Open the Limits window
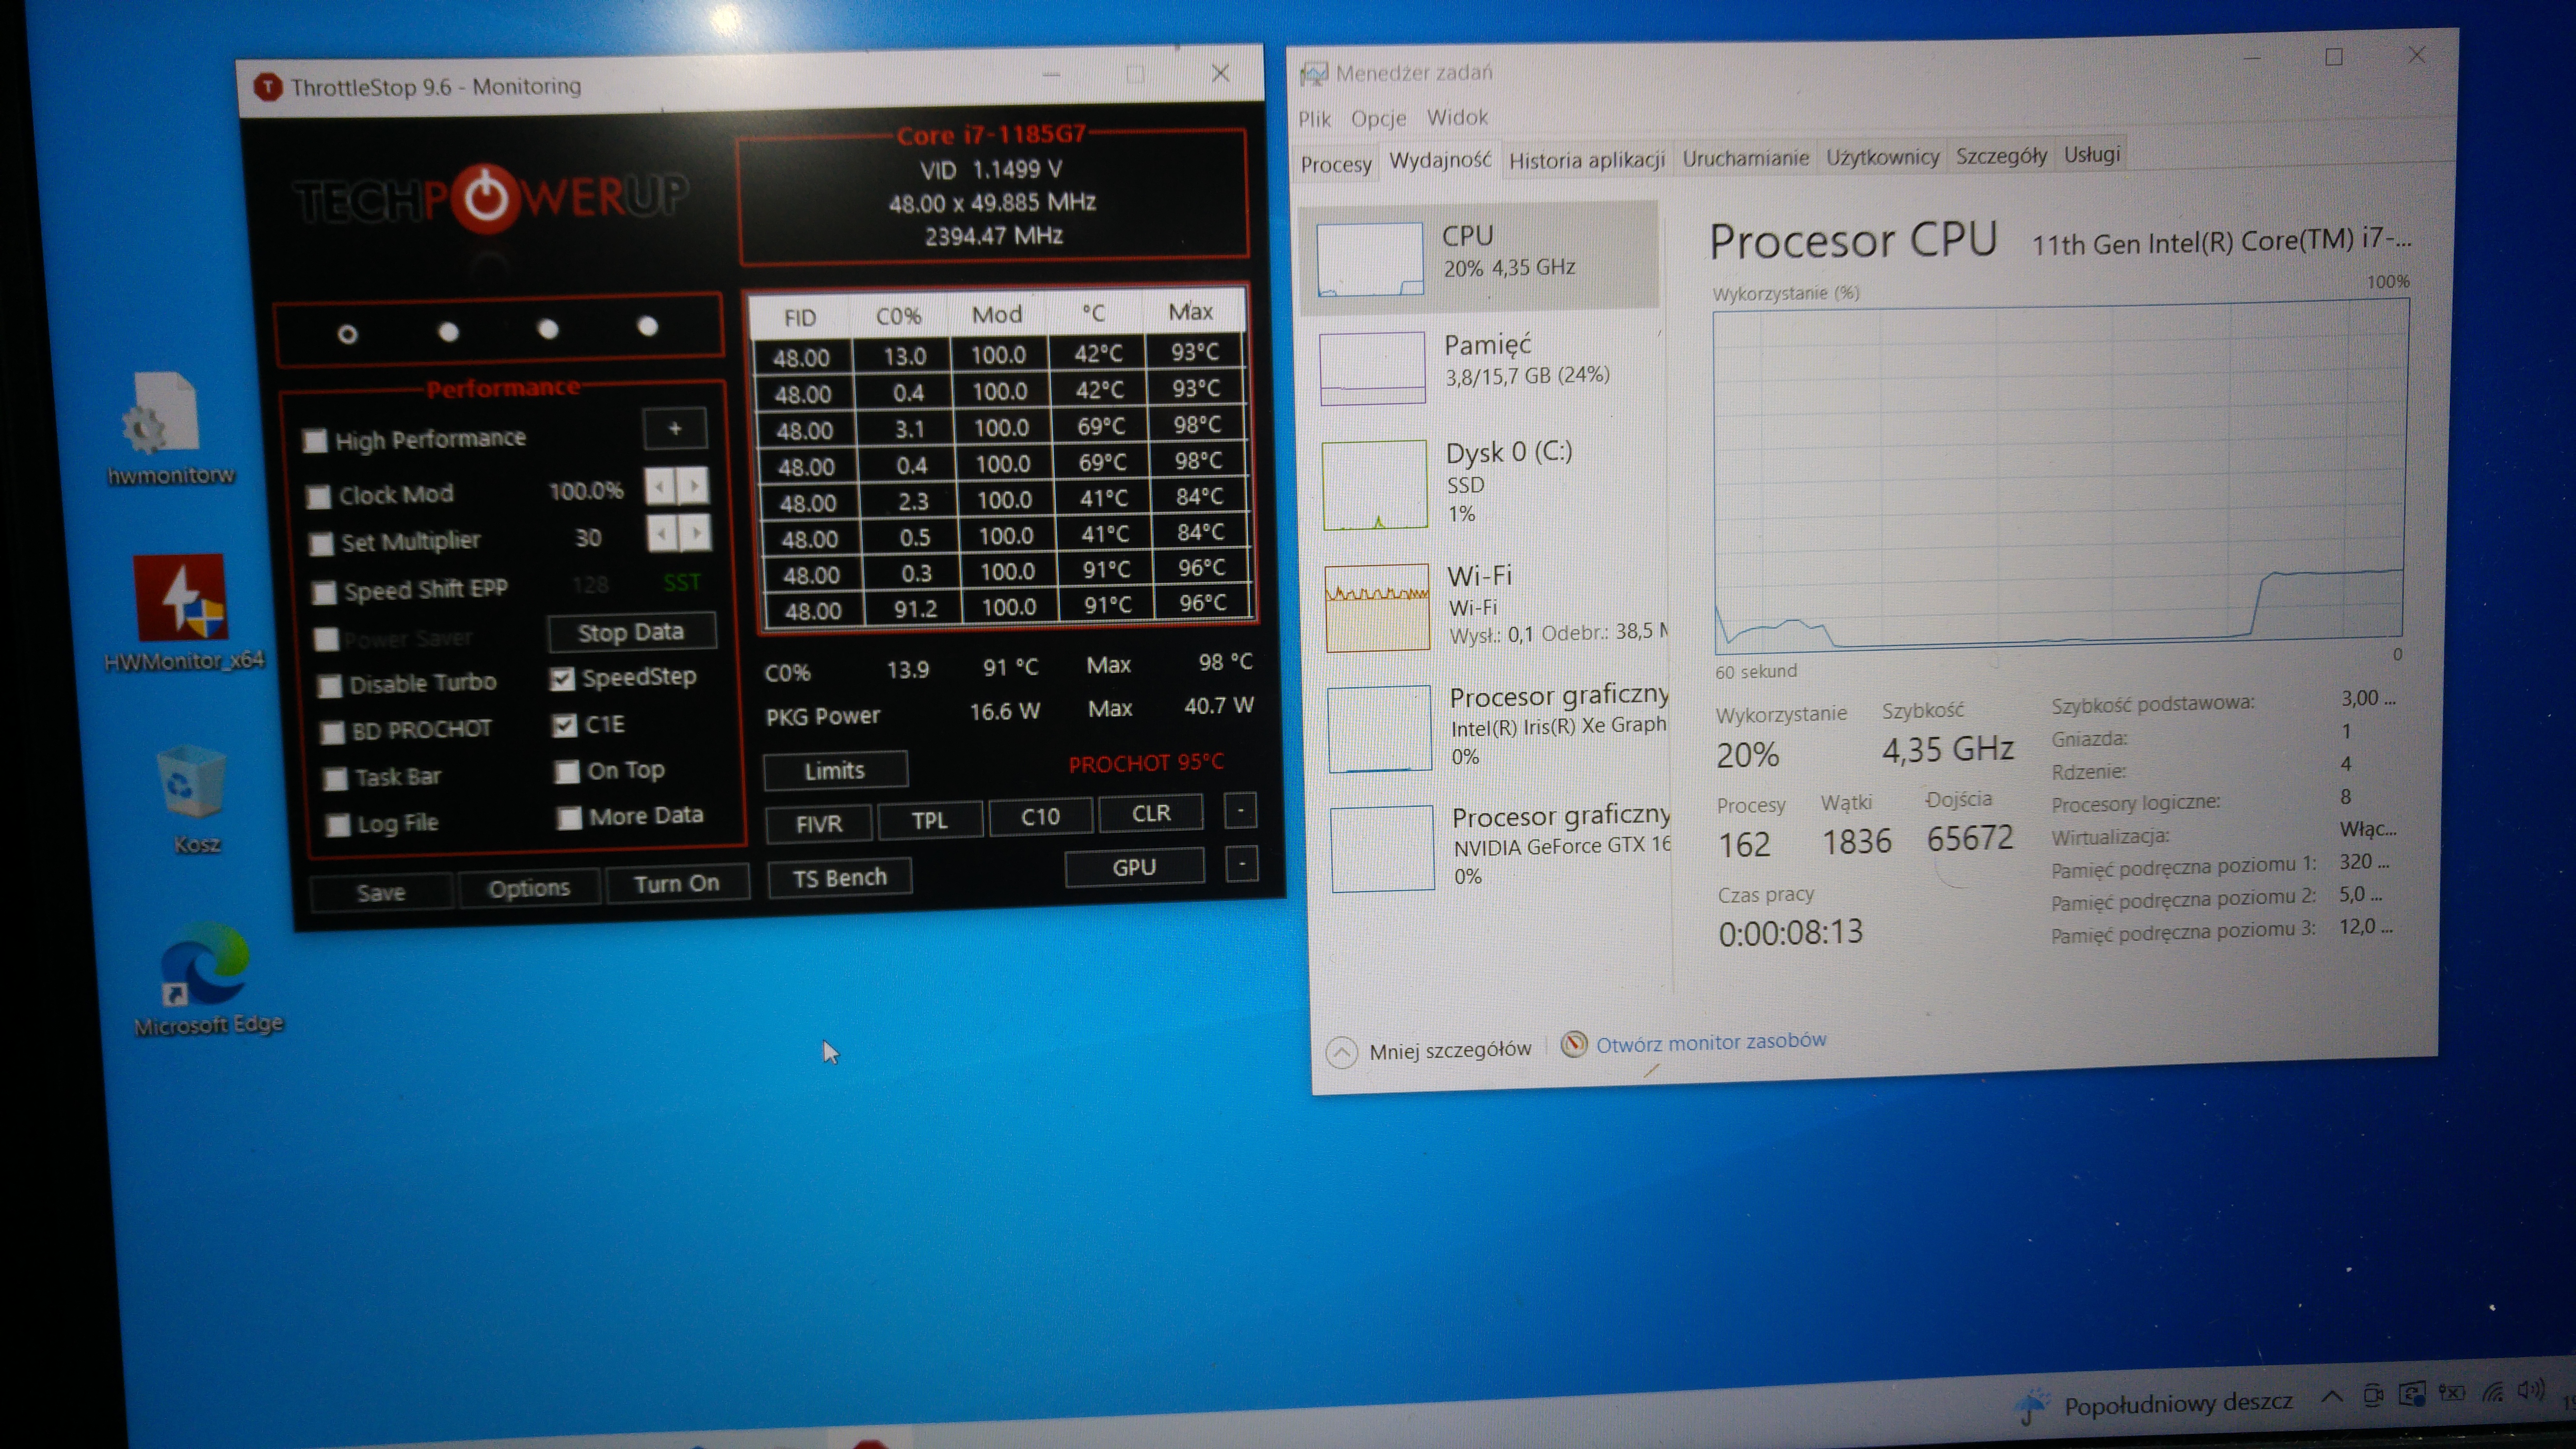Viewport: 2576px width, 1449px height. pos(835,770)
